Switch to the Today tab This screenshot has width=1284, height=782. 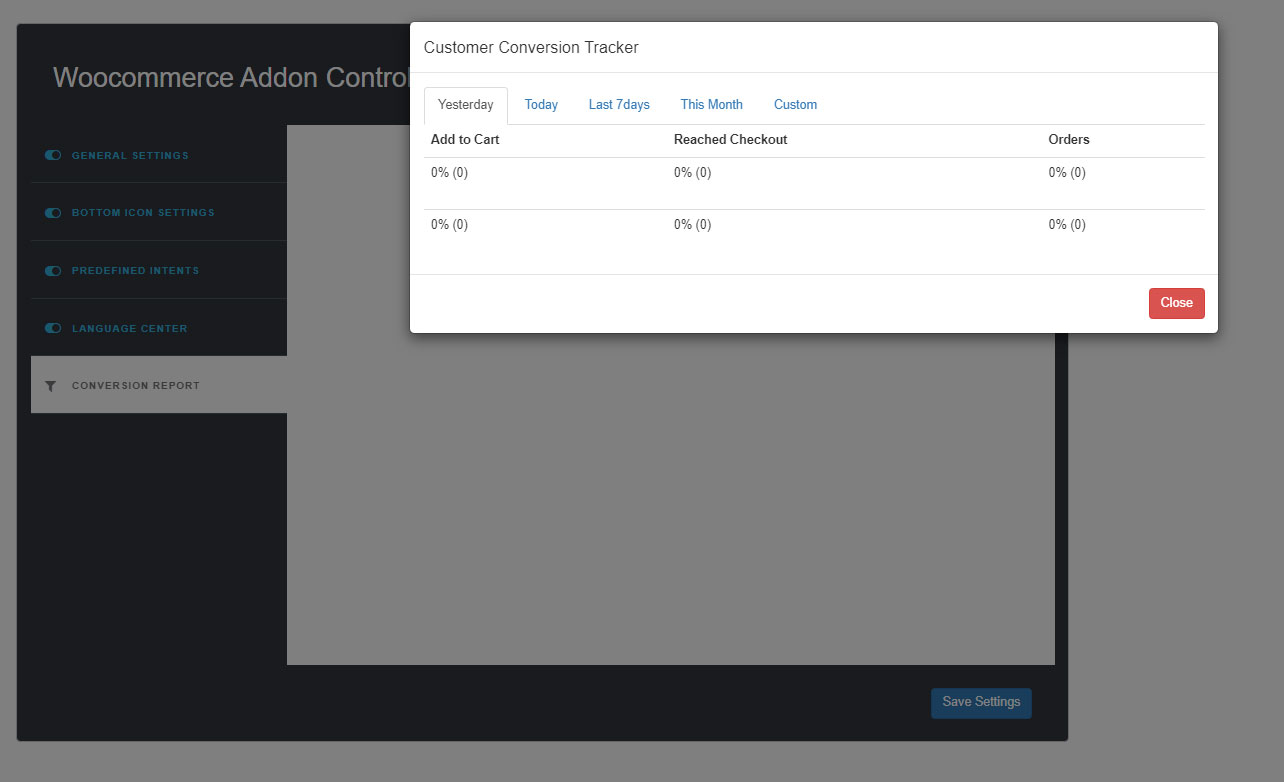point(541,105)
